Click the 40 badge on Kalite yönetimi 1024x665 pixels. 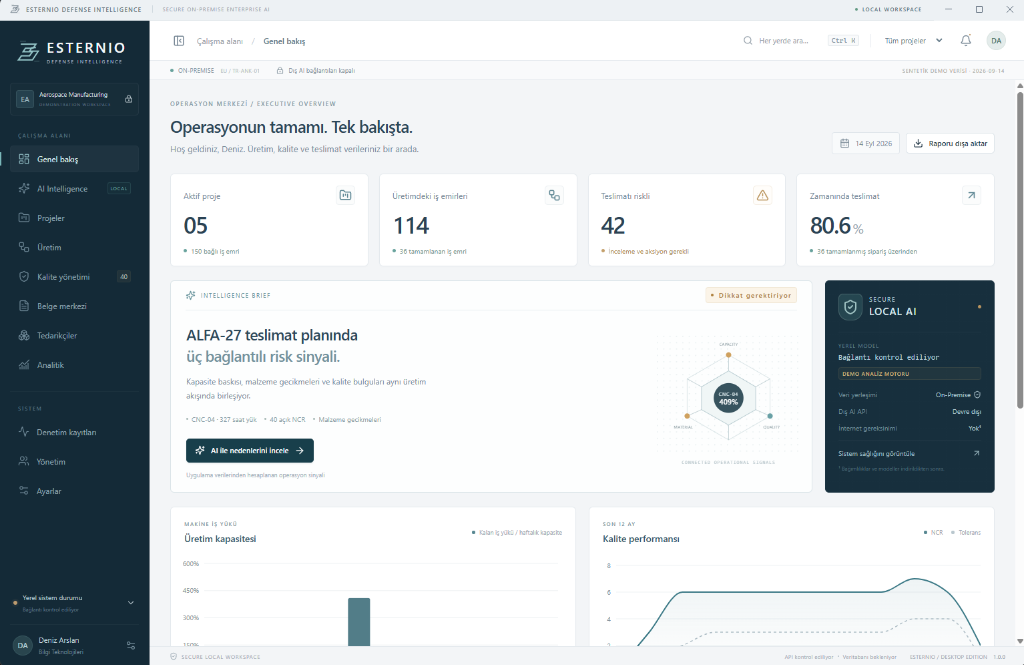pos(123,276)
